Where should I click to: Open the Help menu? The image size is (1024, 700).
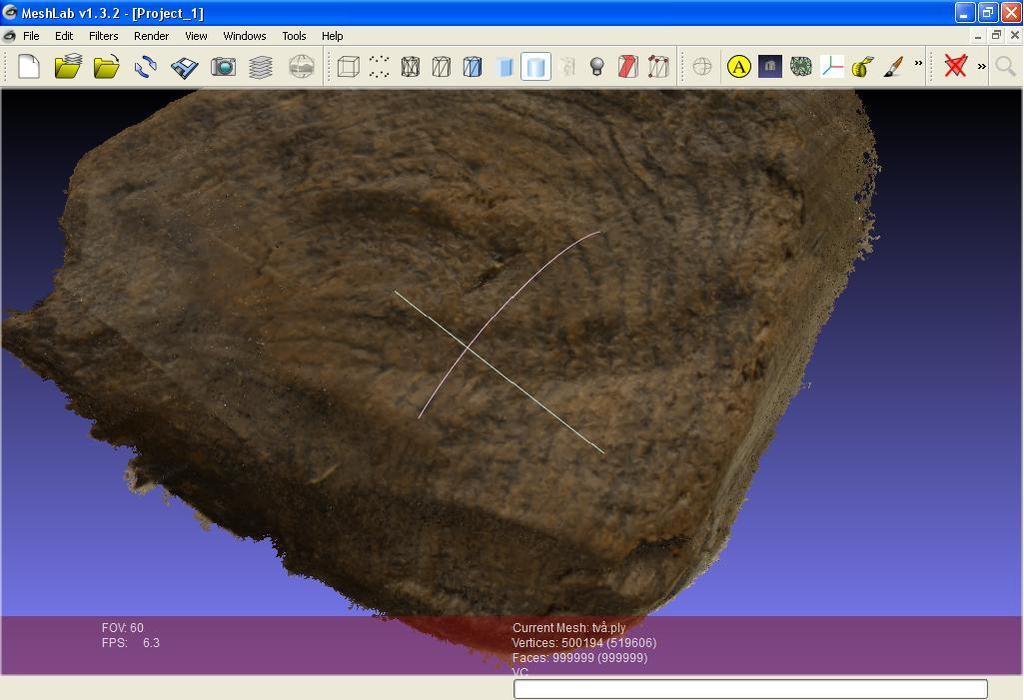(332, 36)
